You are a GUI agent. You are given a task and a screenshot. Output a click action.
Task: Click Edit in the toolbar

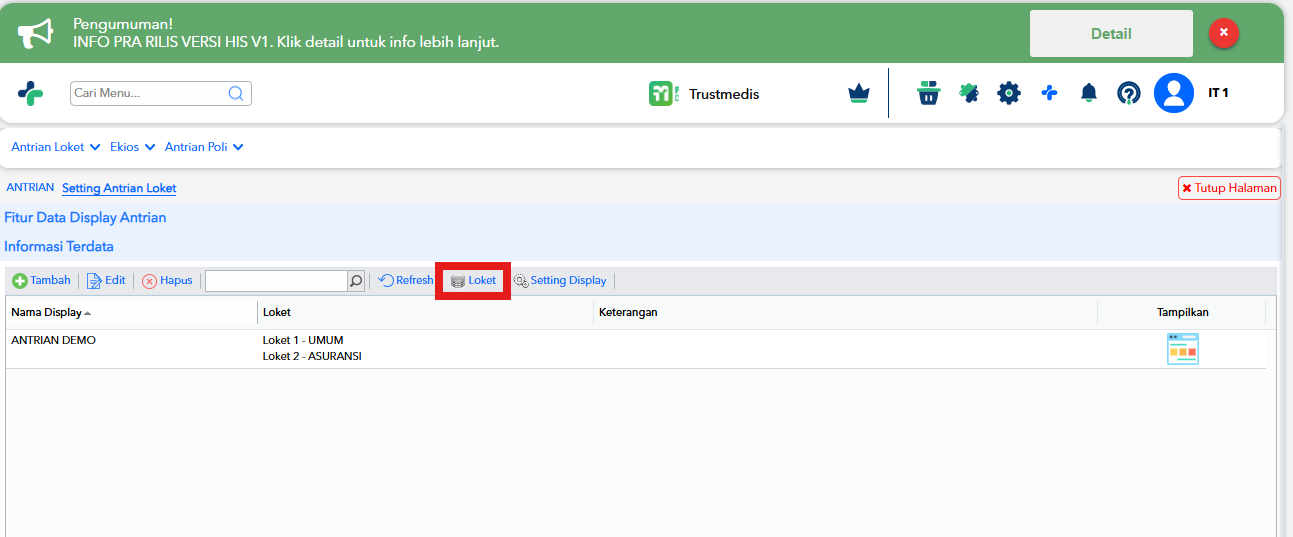106,281
